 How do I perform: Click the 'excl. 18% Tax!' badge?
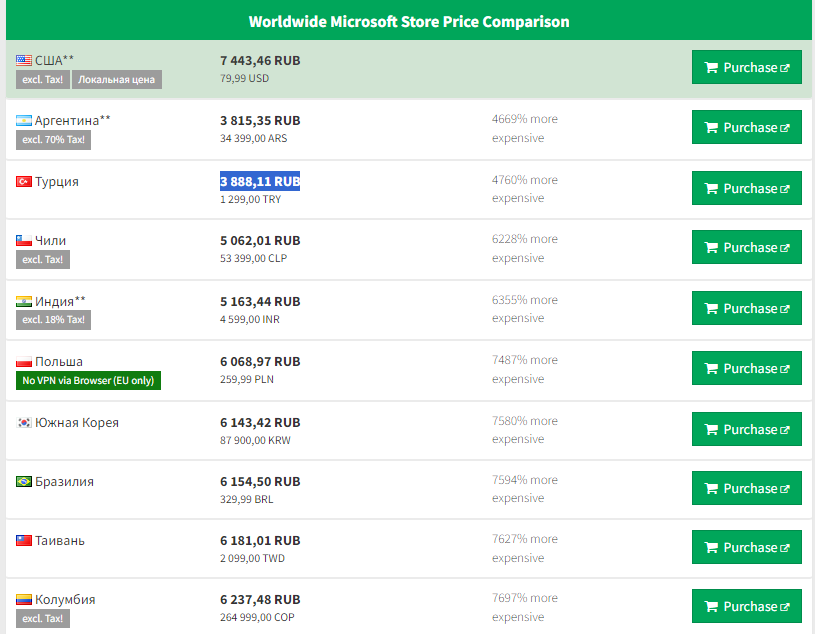(54, 320)
